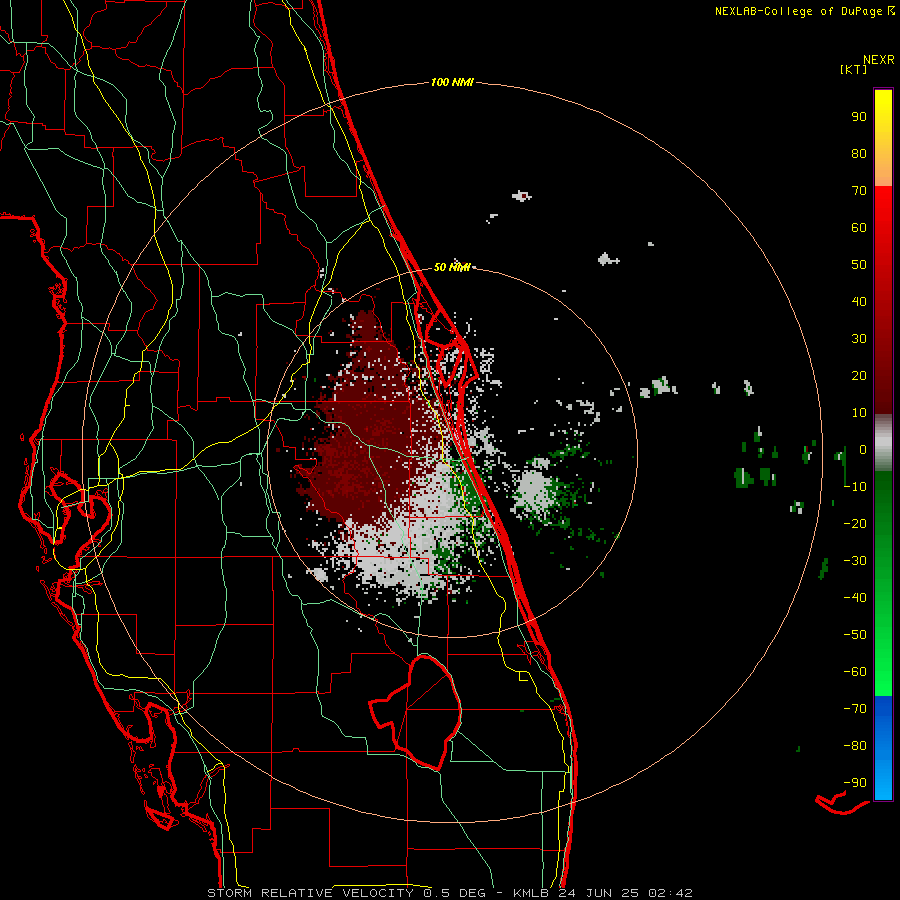Click the 0.5 DEG elevation text
This screenshot has height=900, width=900.
(455, 893)
